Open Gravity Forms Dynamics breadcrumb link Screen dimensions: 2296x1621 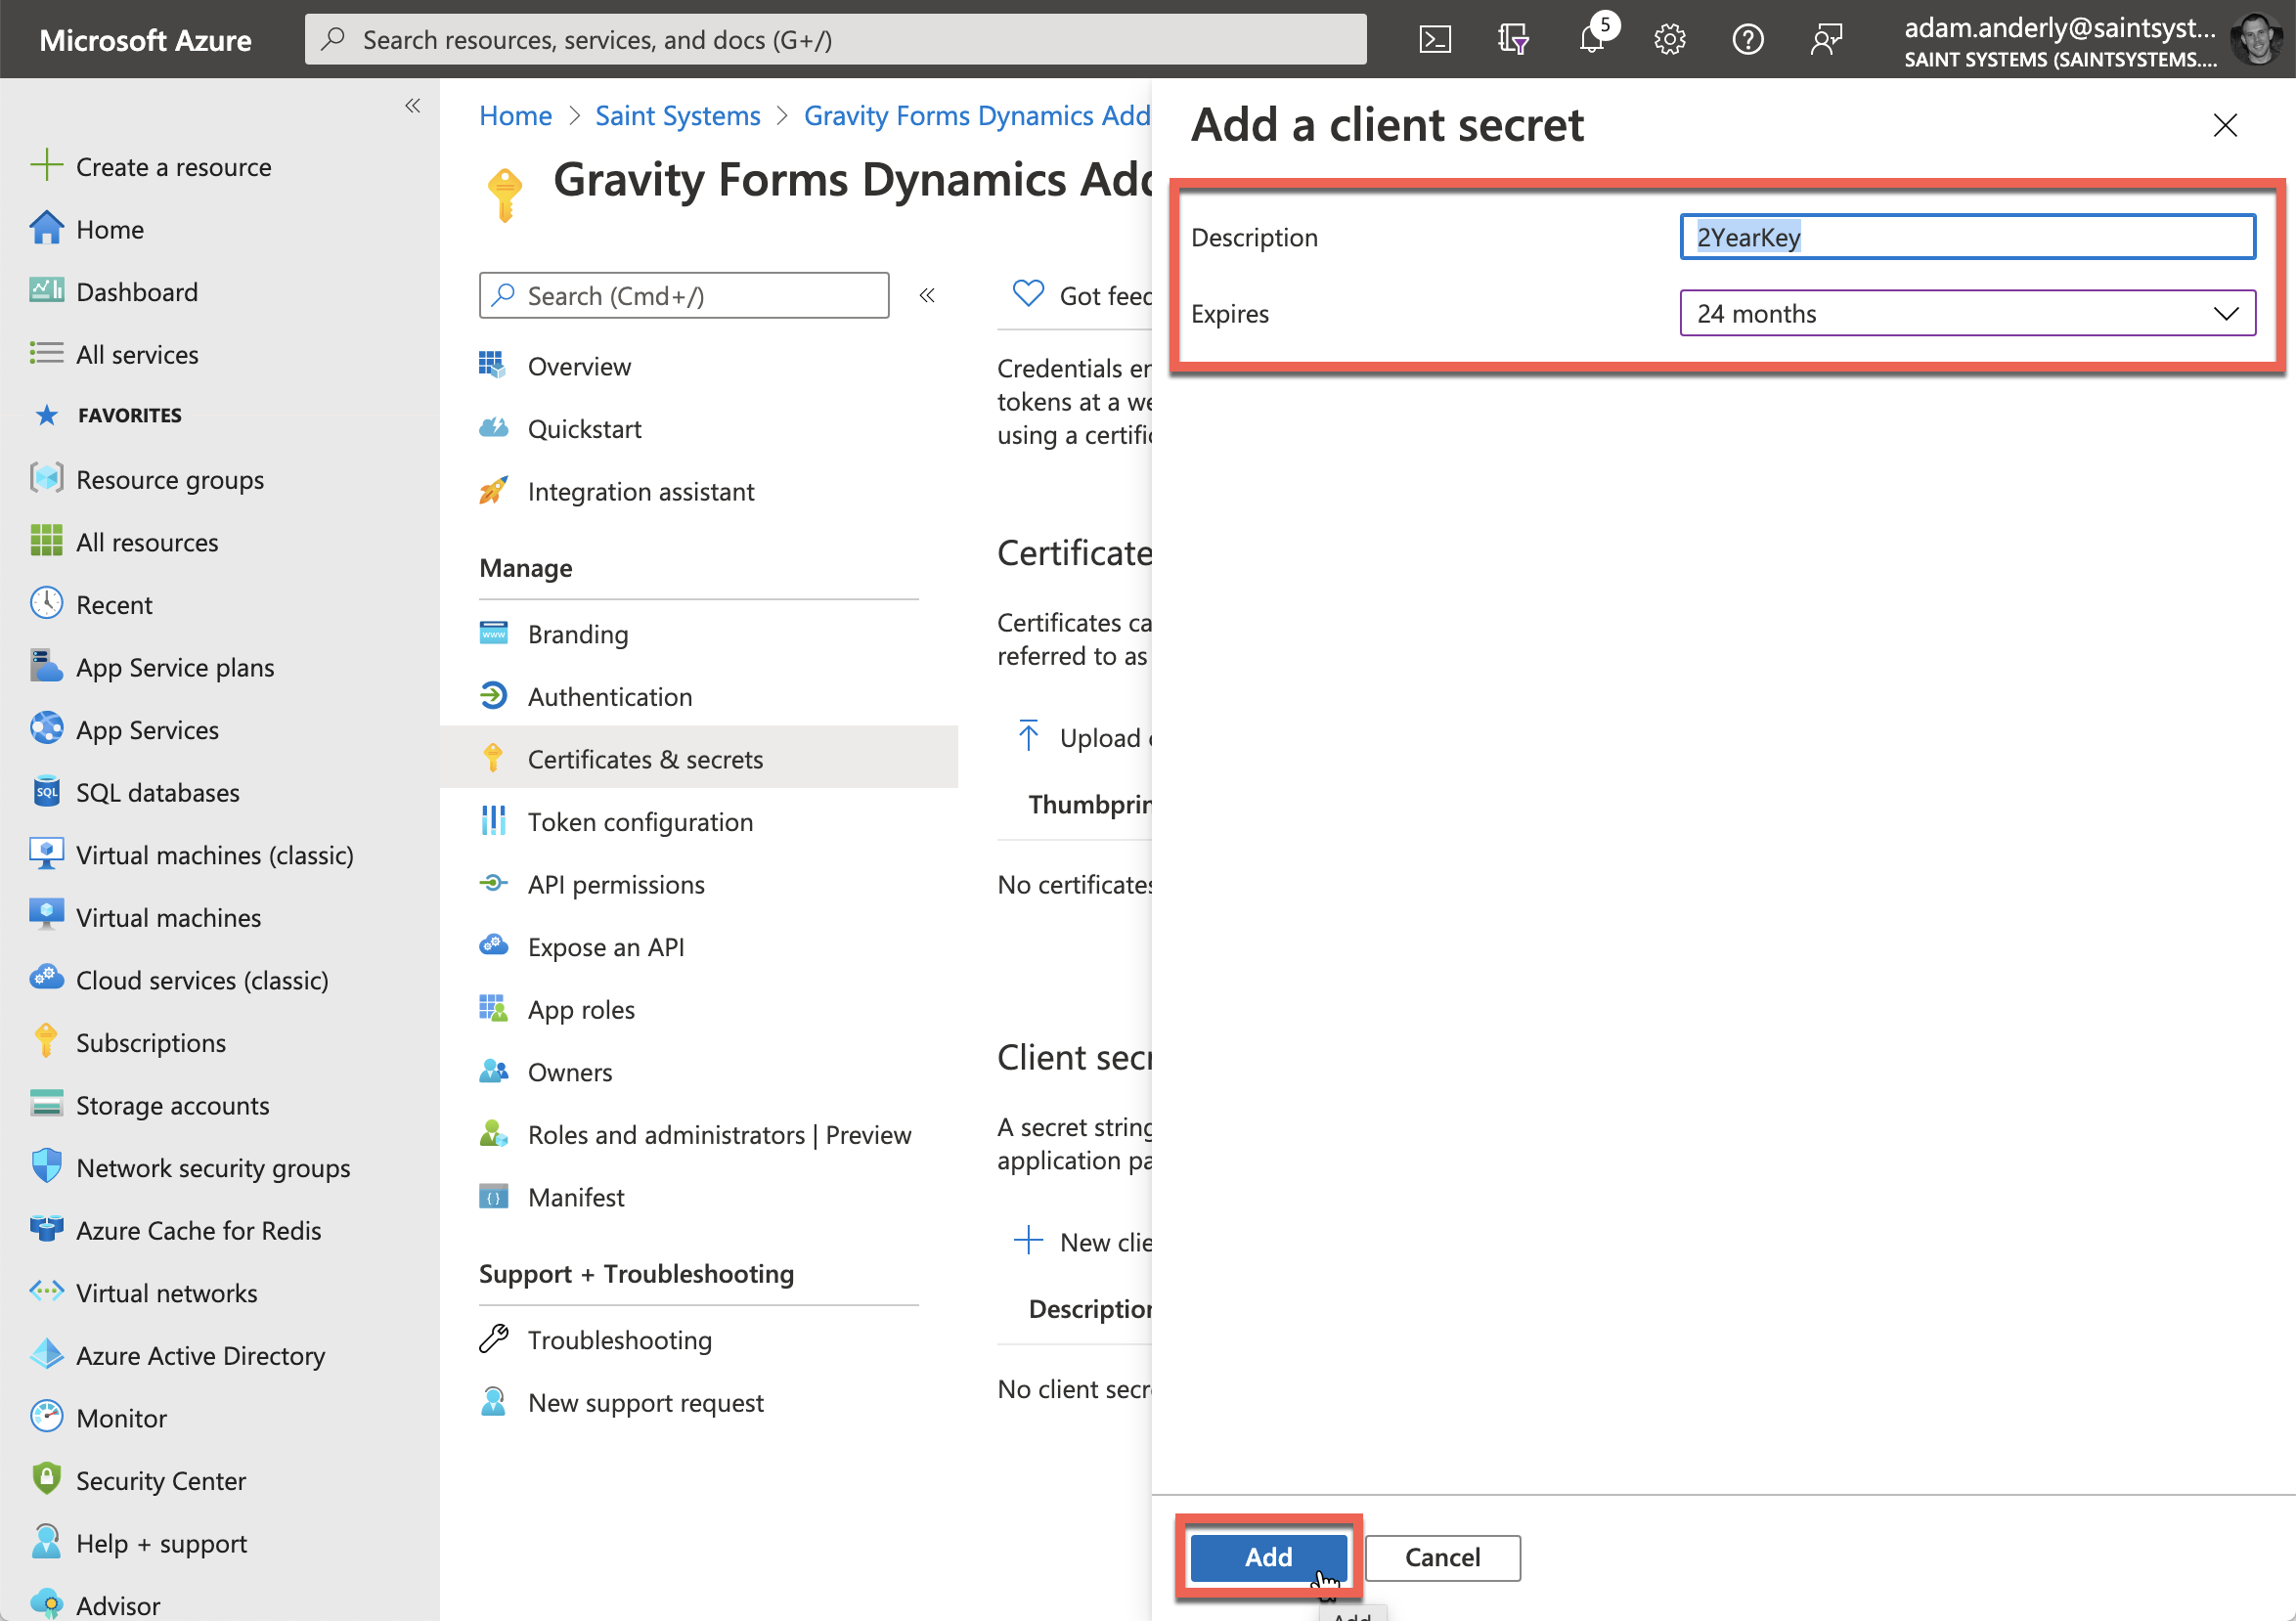(978, 116)
